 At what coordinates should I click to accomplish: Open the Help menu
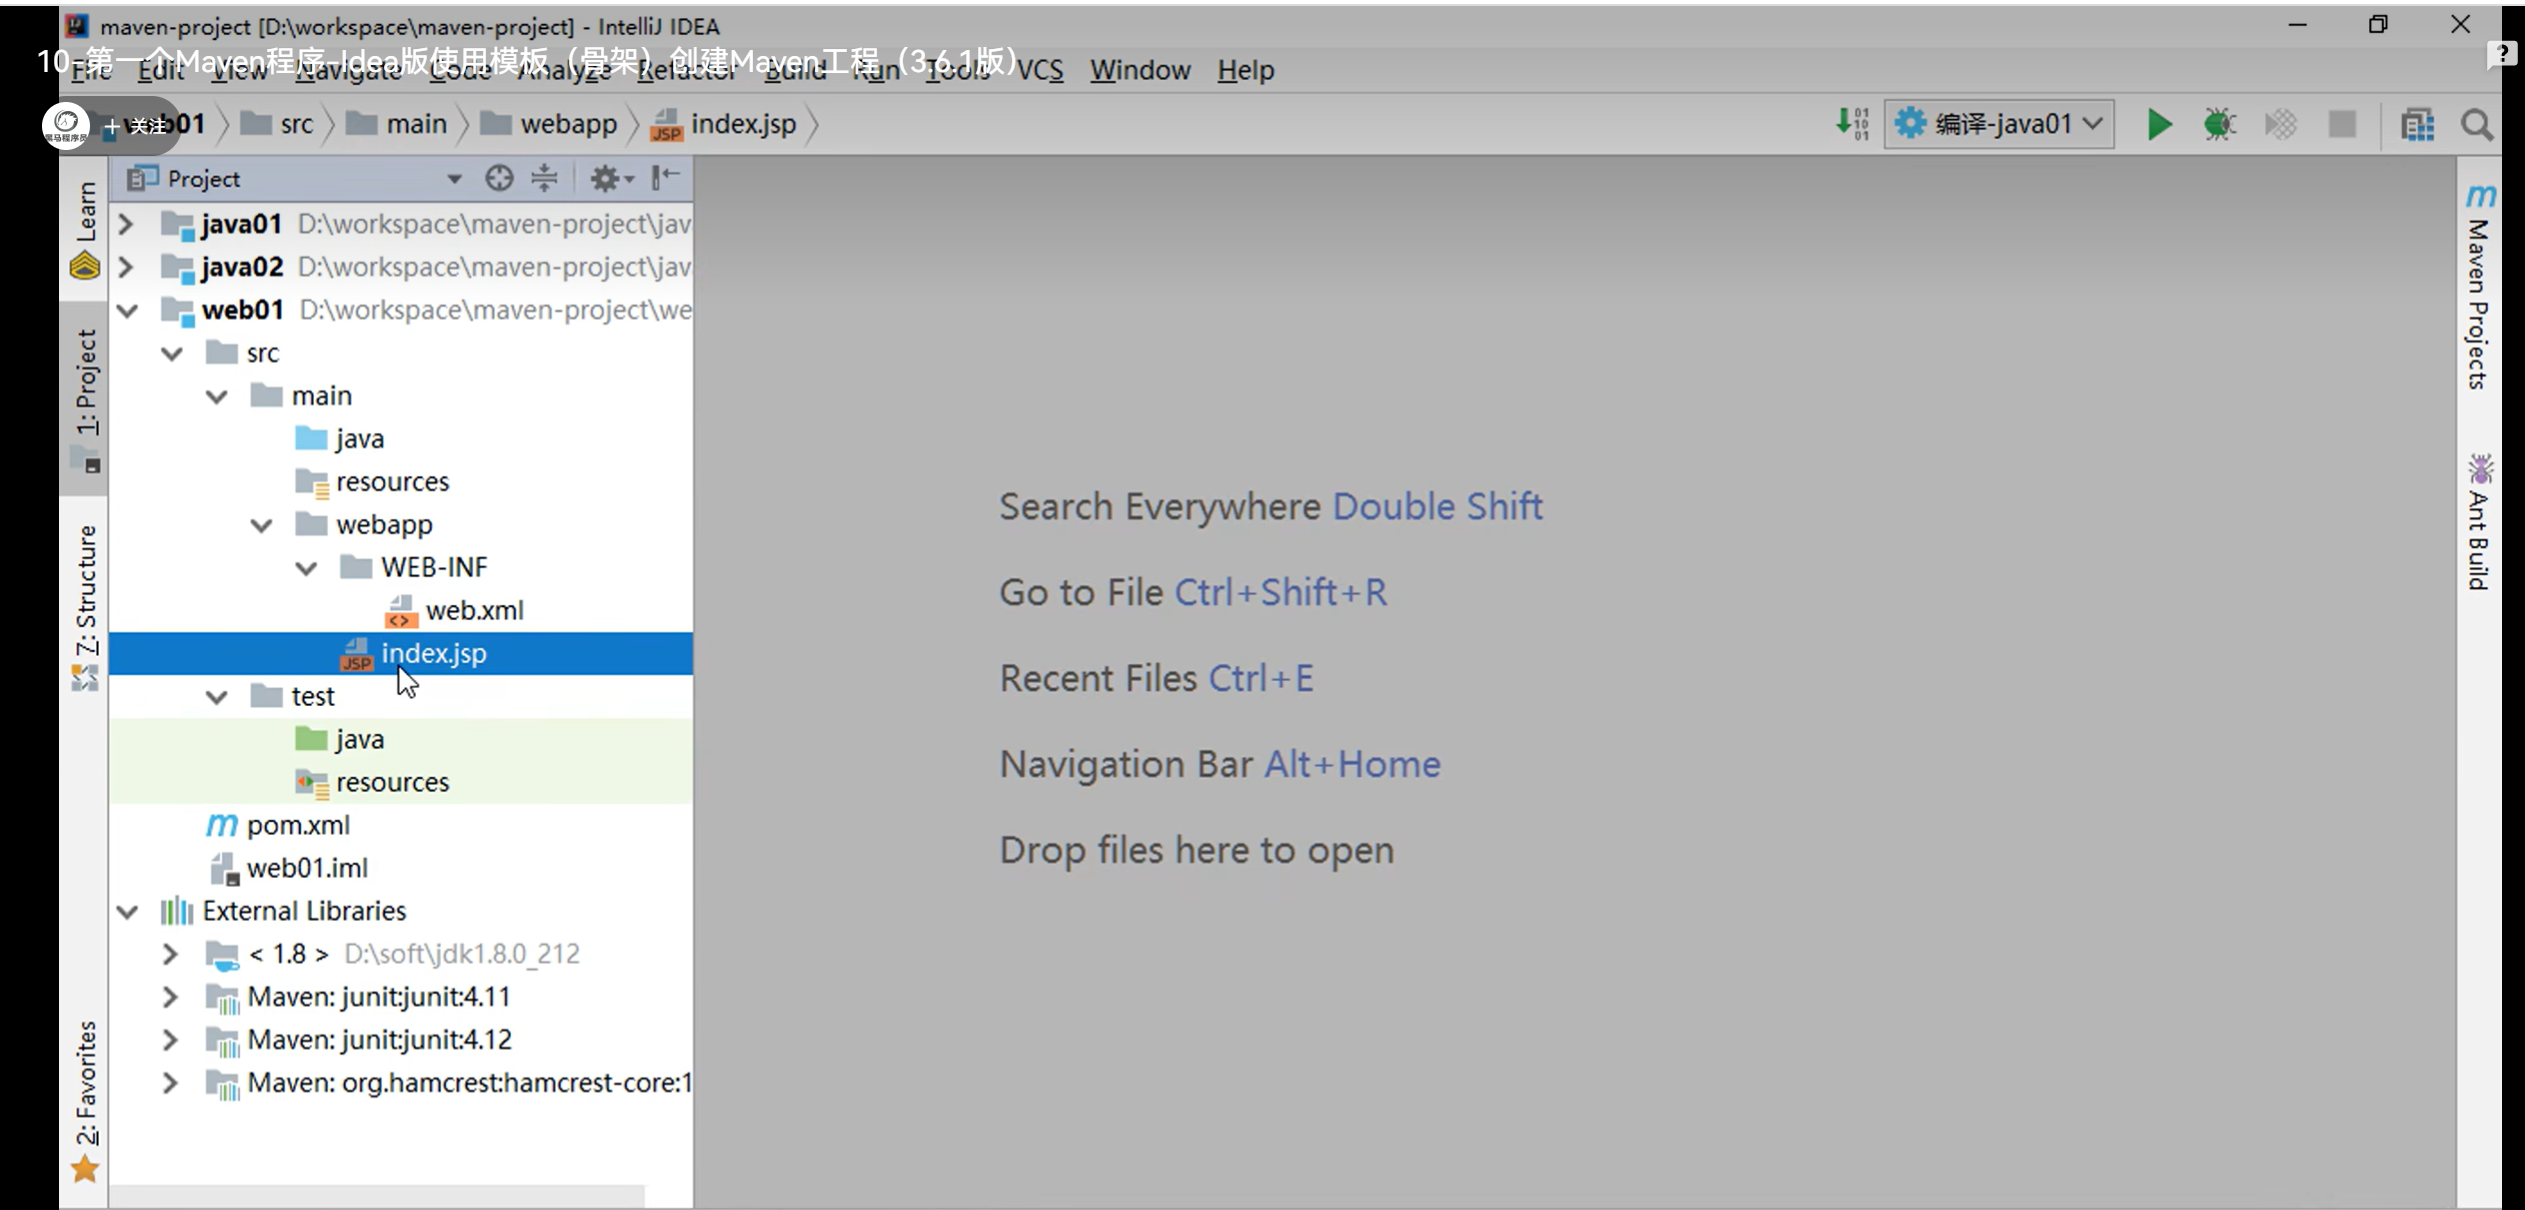tap(1245, 70)
